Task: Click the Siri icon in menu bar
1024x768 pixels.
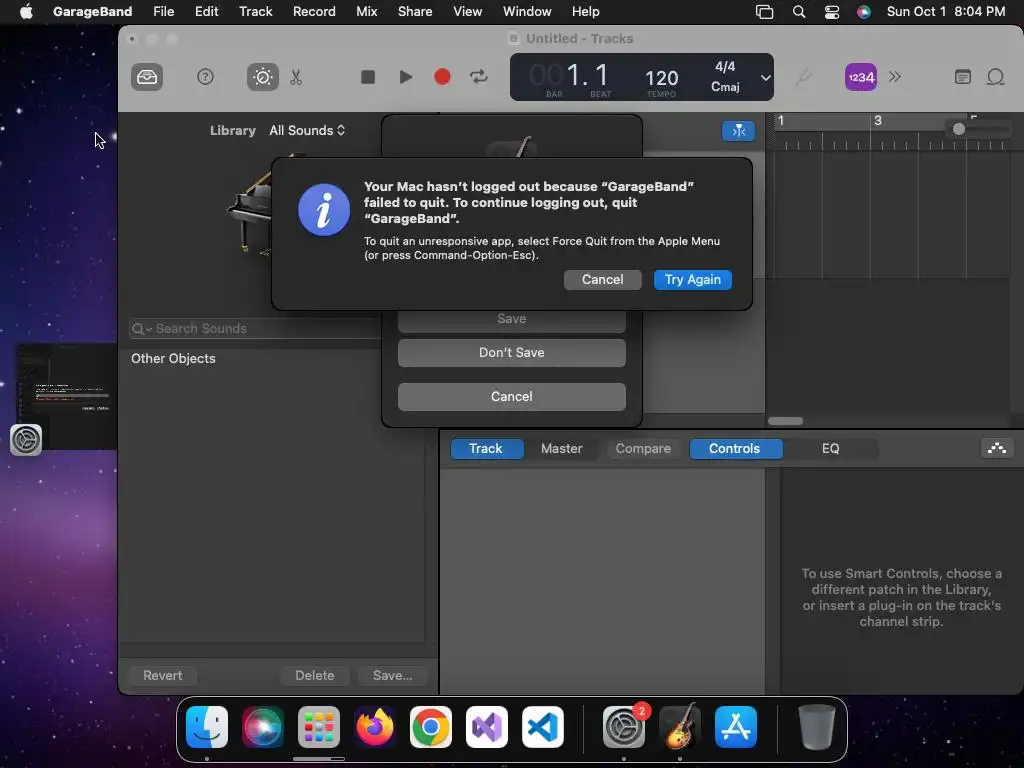Action: (x=863, y=12)
